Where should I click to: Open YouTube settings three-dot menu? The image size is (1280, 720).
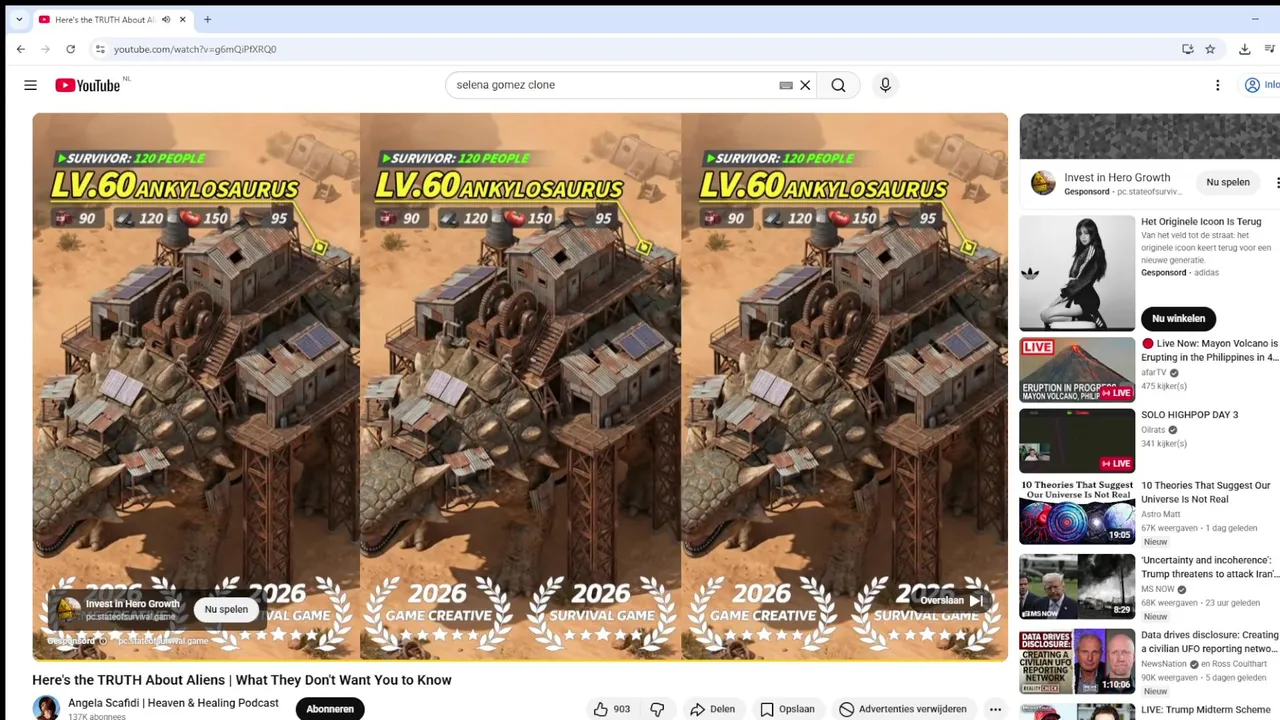point(1217,85)
